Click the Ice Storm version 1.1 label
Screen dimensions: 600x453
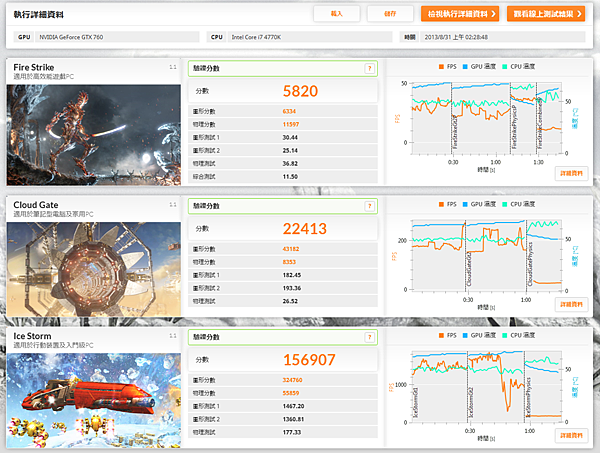click(x=173, y=336)
